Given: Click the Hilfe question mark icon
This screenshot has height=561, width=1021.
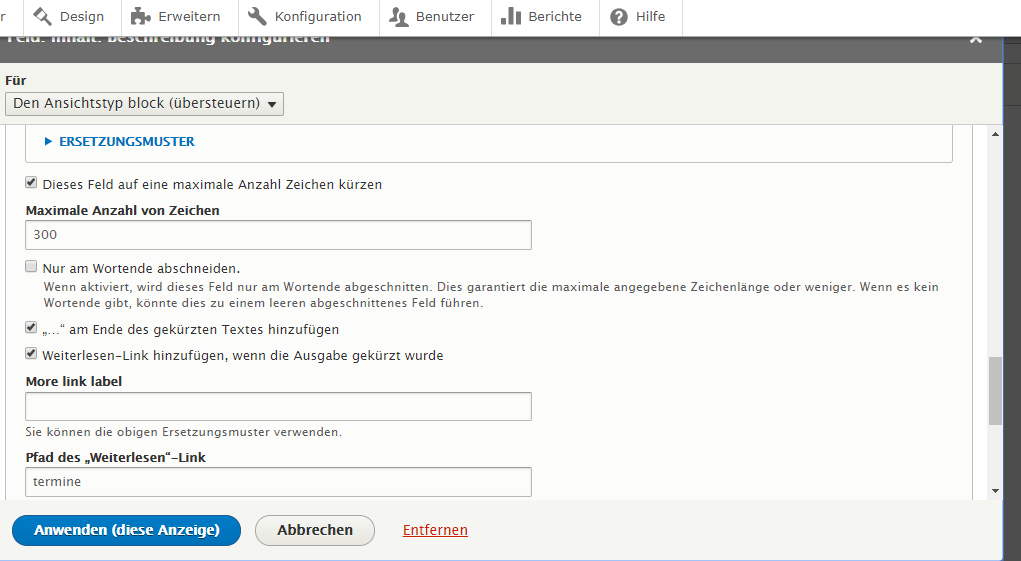Looking at the screenshot, I should (x=619, y=16).
